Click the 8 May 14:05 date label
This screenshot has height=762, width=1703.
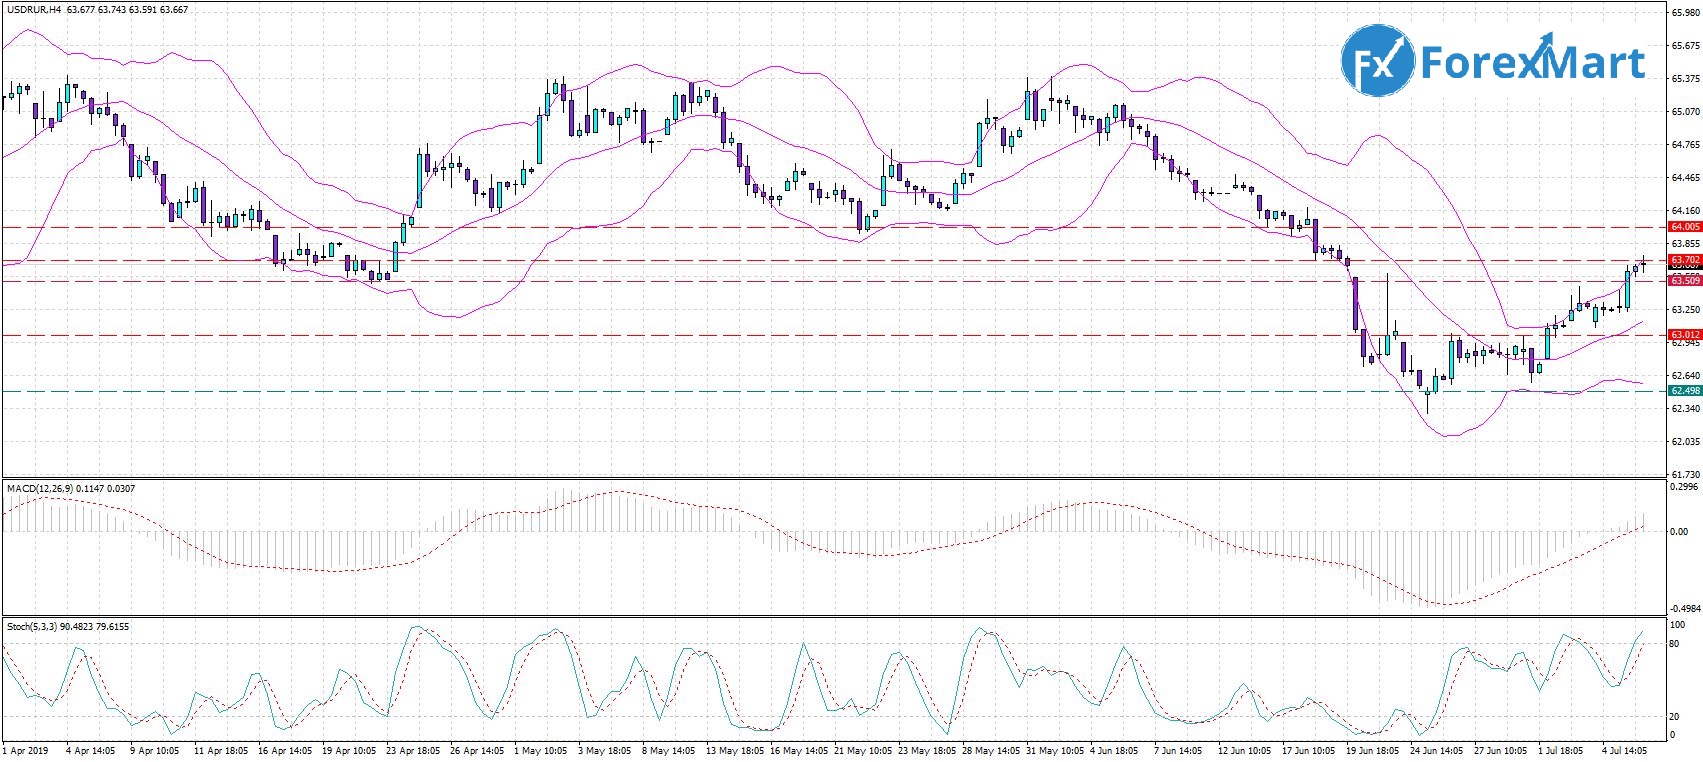point(670,751)
